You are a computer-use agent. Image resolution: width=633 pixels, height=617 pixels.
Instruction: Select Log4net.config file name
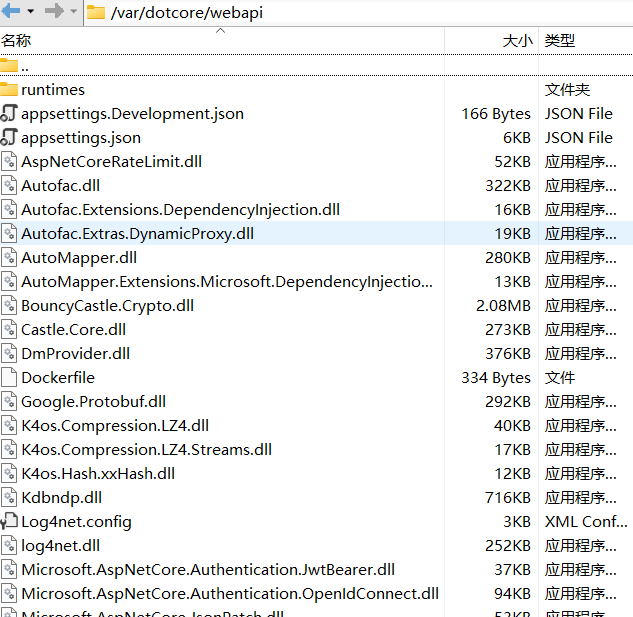coord(76,522)
